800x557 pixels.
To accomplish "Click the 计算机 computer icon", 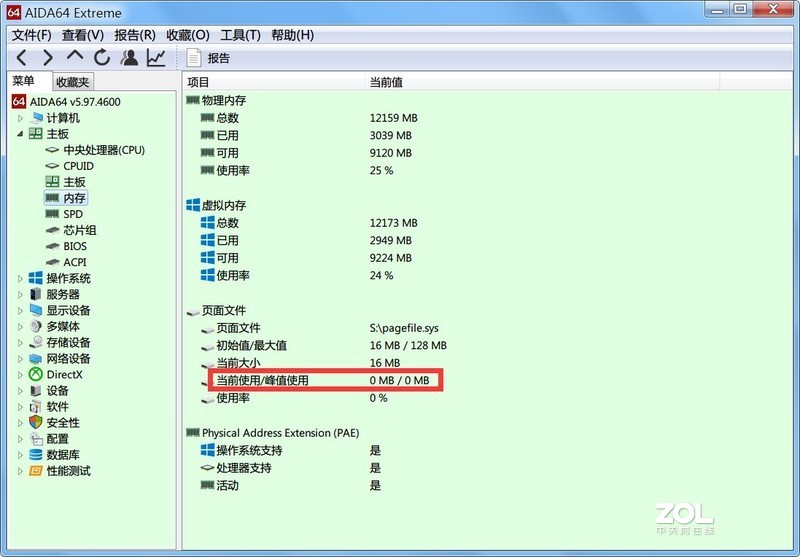I will (36, 118).
